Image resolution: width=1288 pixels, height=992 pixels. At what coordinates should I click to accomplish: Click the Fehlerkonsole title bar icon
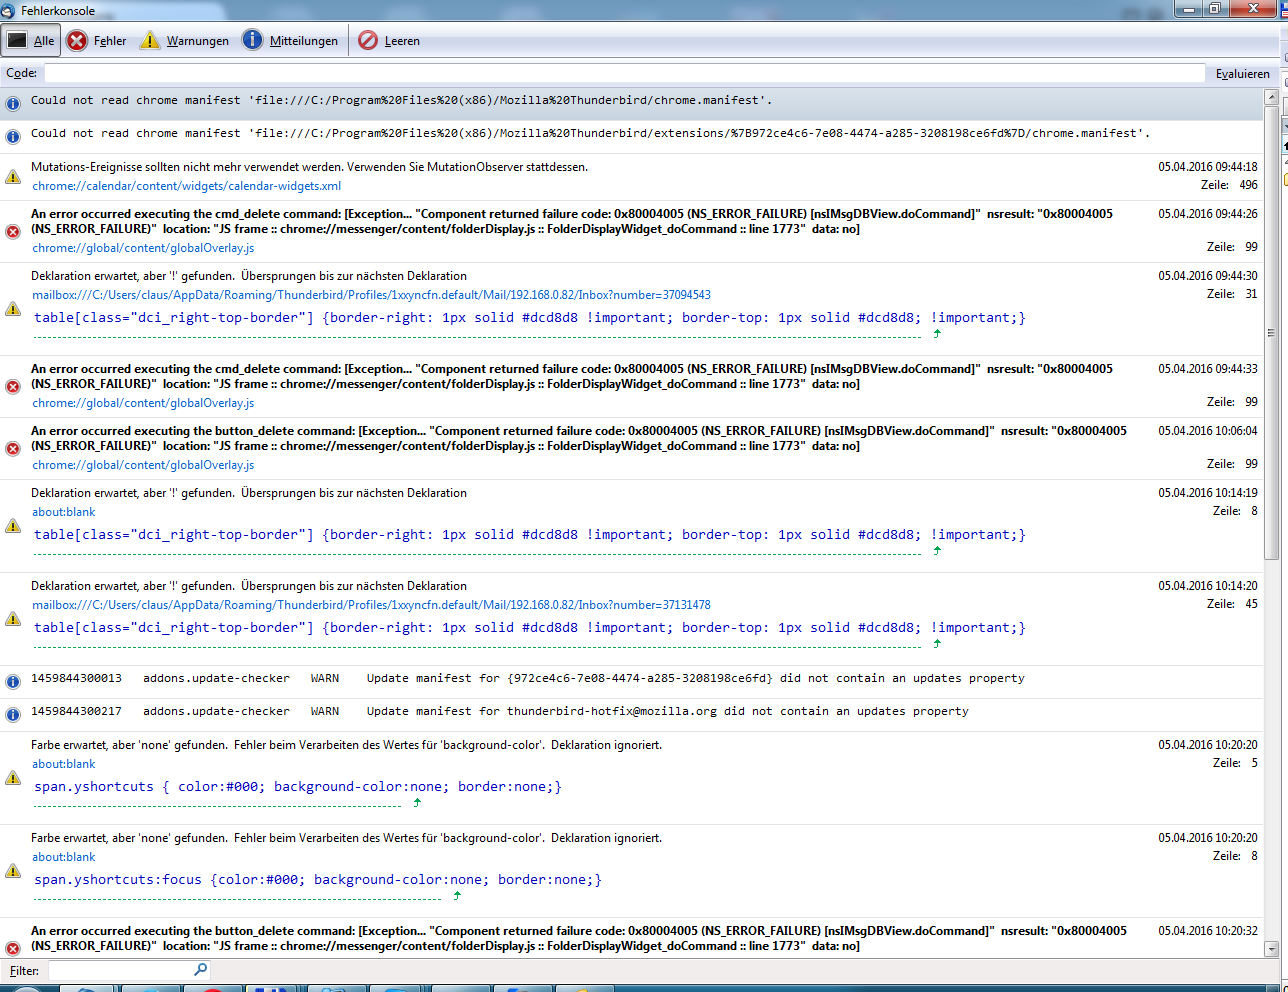pyautogui.click(x=9, y=10)
